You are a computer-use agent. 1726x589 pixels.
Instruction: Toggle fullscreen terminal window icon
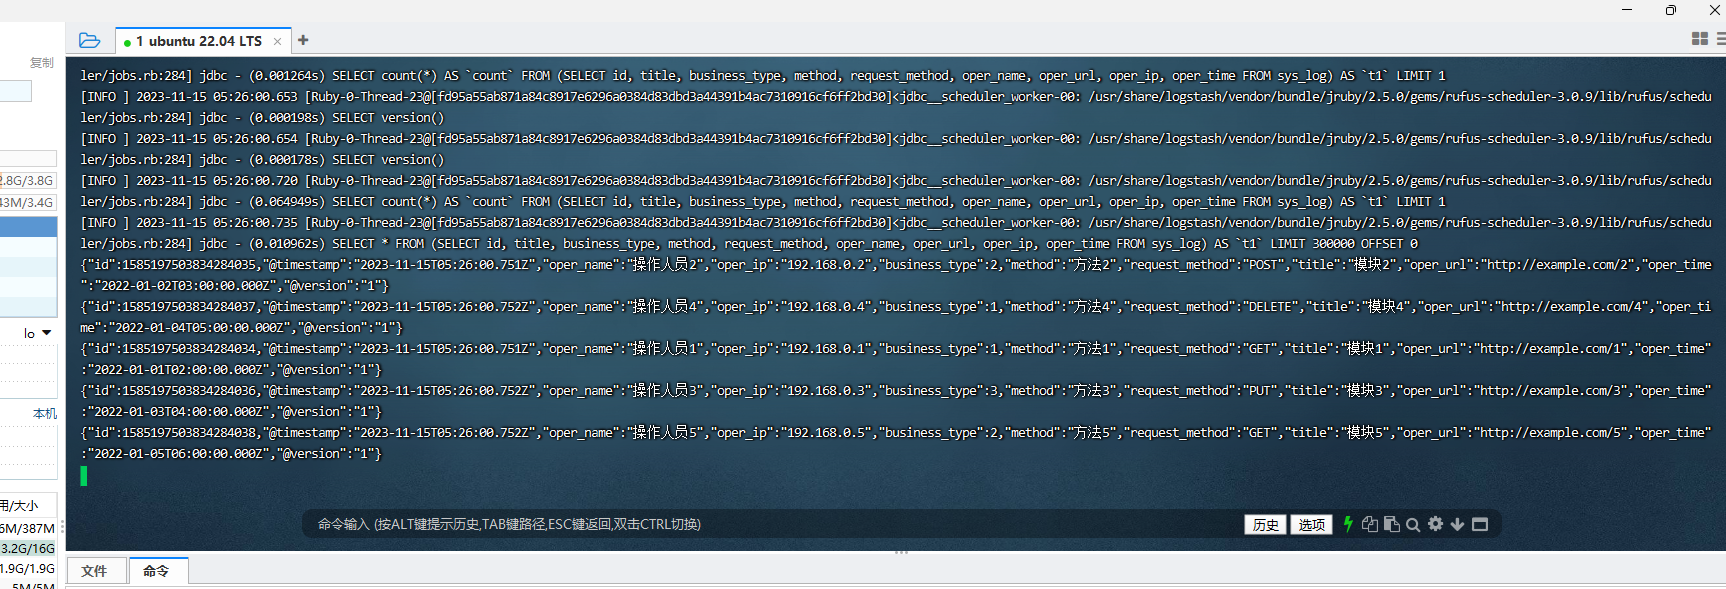point(1480,524)
